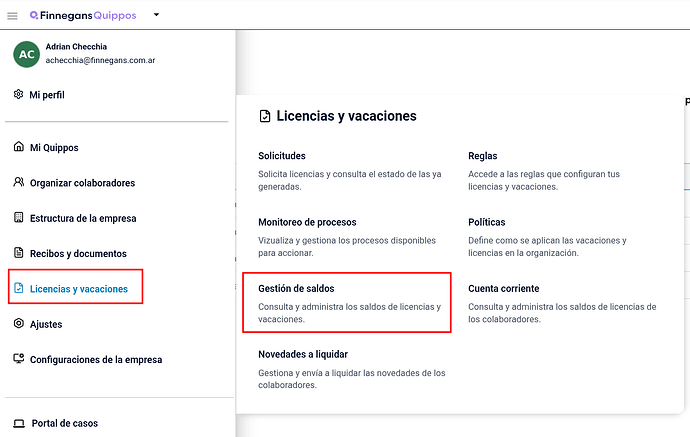Viewport: 690px width, 437px height.
Task: Open Ajustes menu item
Action: (46, 324)
